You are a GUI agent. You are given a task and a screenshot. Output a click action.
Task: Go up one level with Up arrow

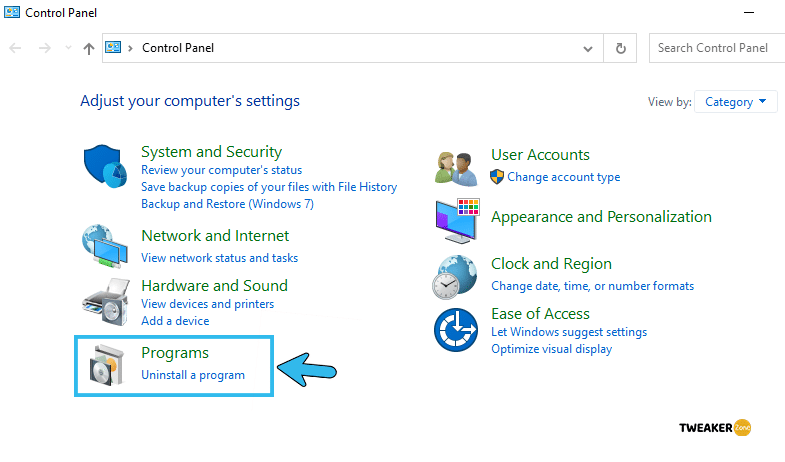point(89,49)
